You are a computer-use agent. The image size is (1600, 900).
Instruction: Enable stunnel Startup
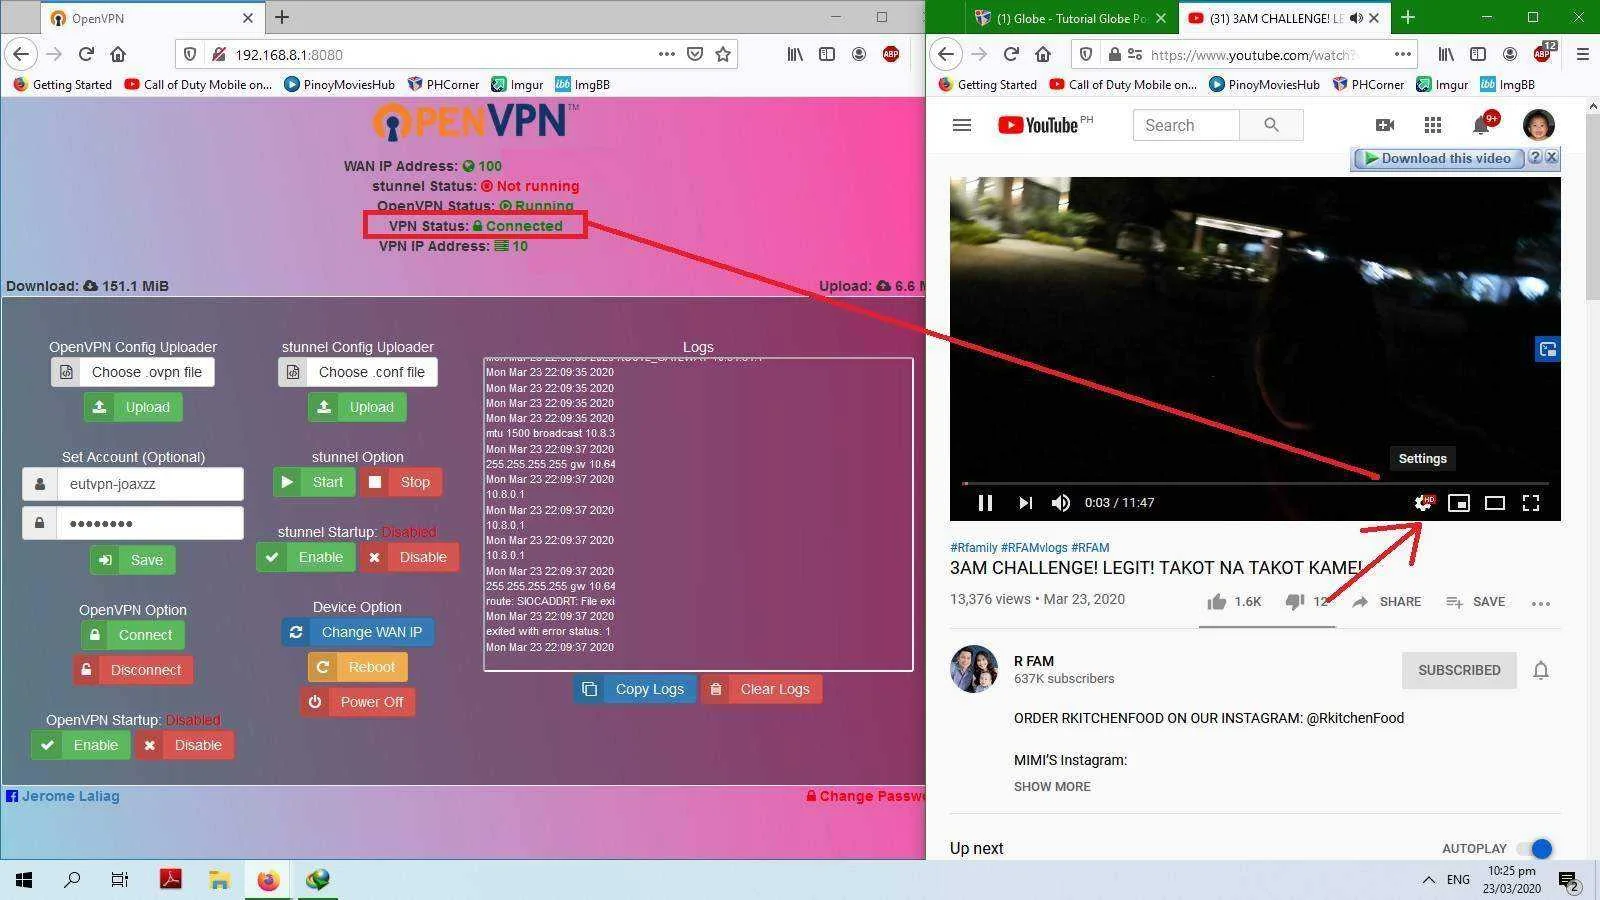tap(306, 557)
